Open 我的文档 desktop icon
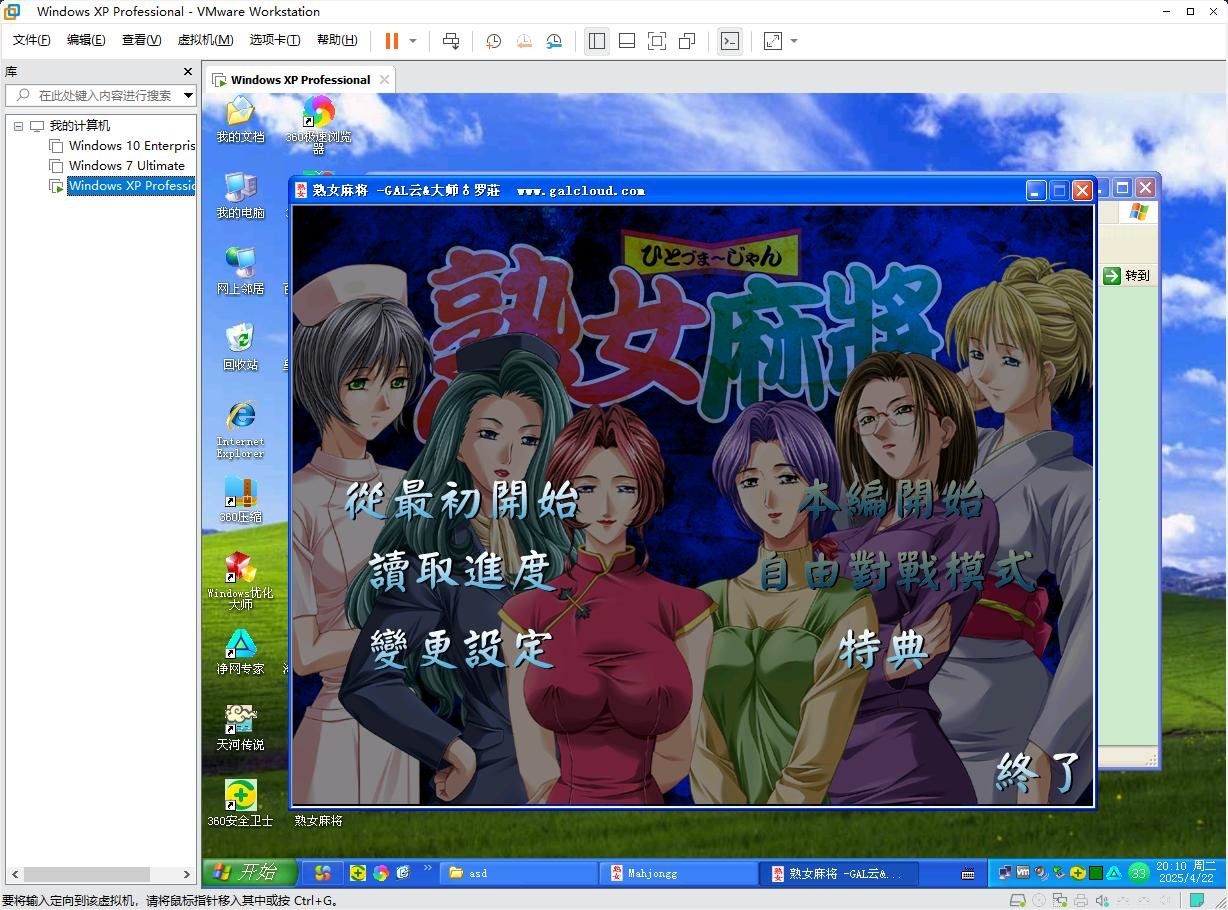 pos(240,119)
